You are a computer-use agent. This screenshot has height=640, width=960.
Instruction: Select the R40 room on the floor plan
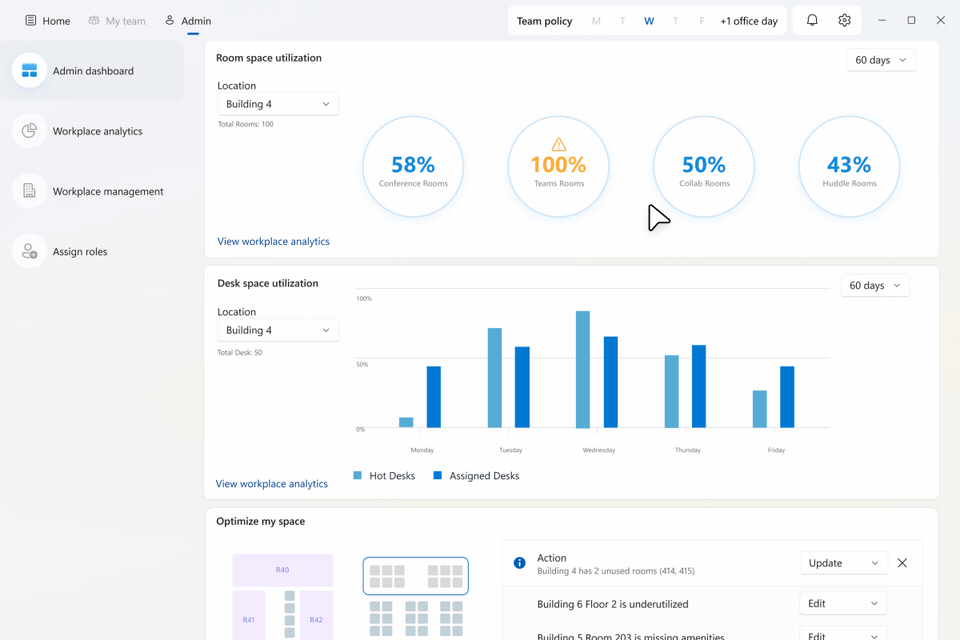[x=282, y=570]
